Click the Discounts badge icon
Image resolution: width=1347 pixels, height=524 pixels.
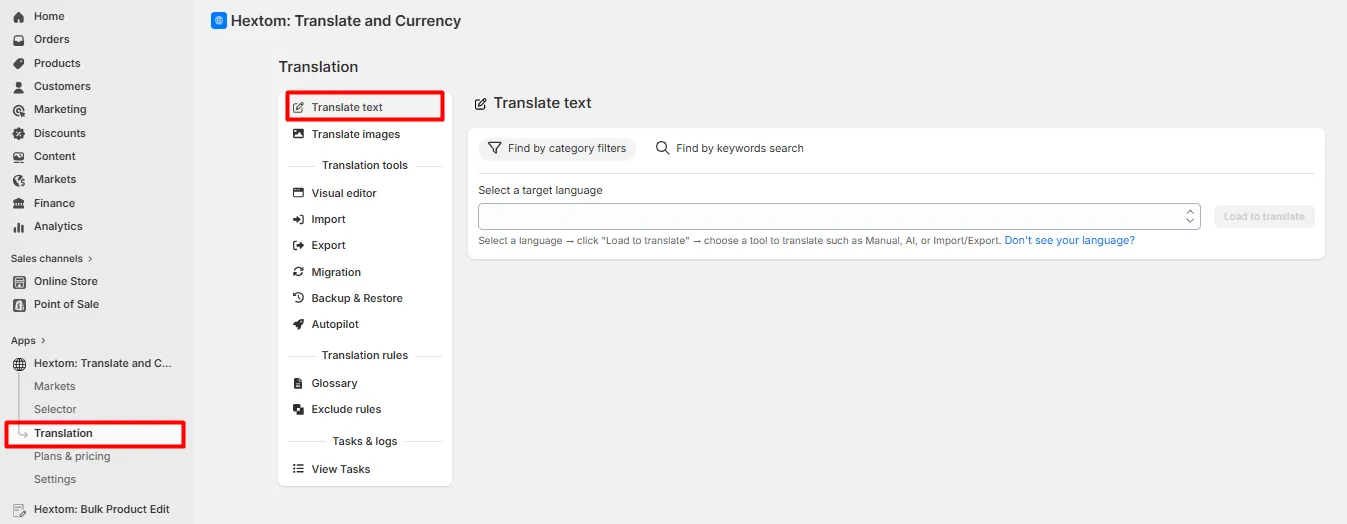click(19, 133)
